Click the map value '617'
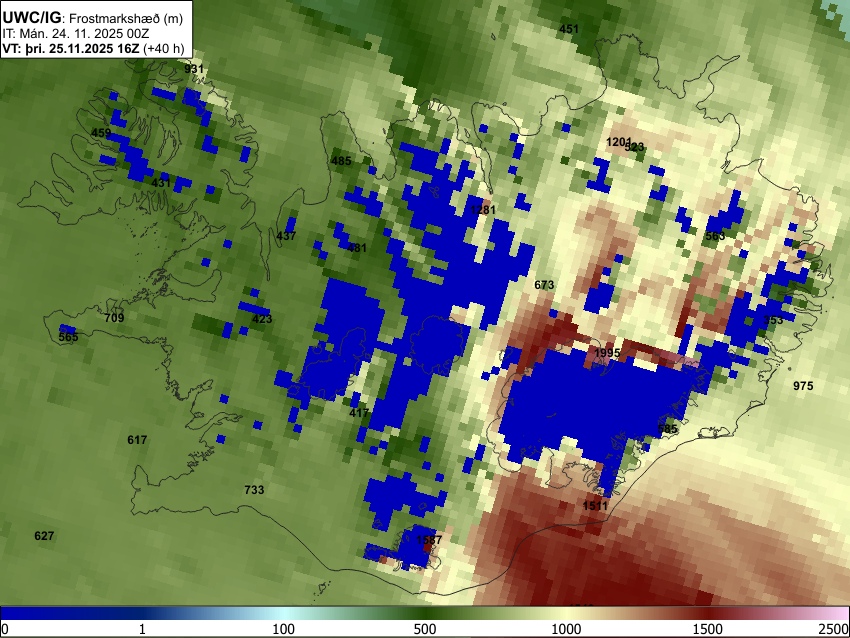 pyautogui.click(x=137, y=440)
